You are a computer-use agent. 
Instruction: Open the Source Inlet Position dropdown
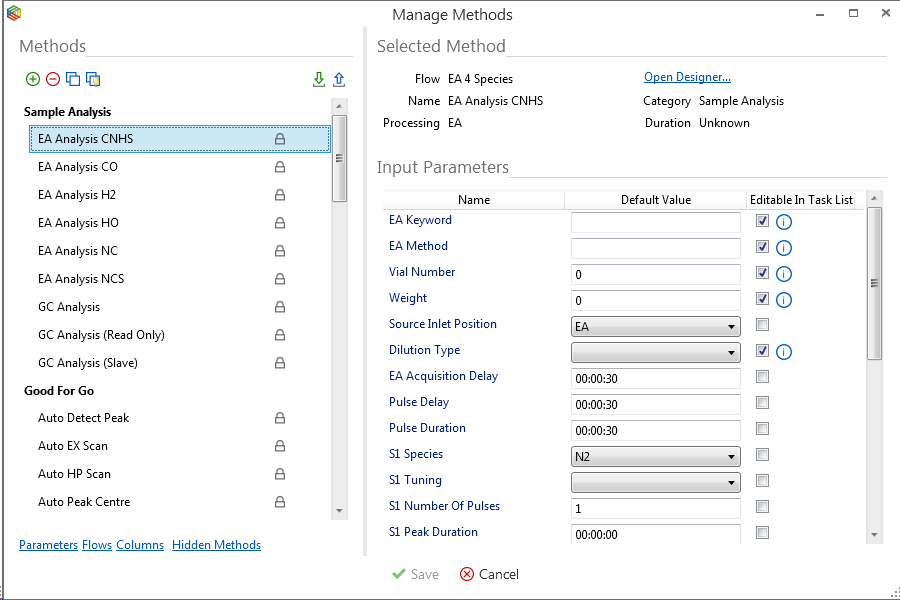pos(655,326)
